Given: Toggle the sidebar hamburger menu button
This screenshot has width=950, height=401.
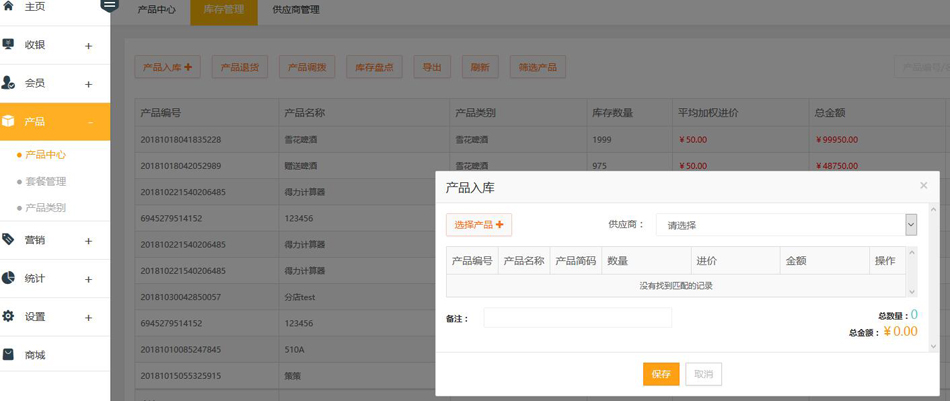Looking at the screenshot, I should [110, 5].
